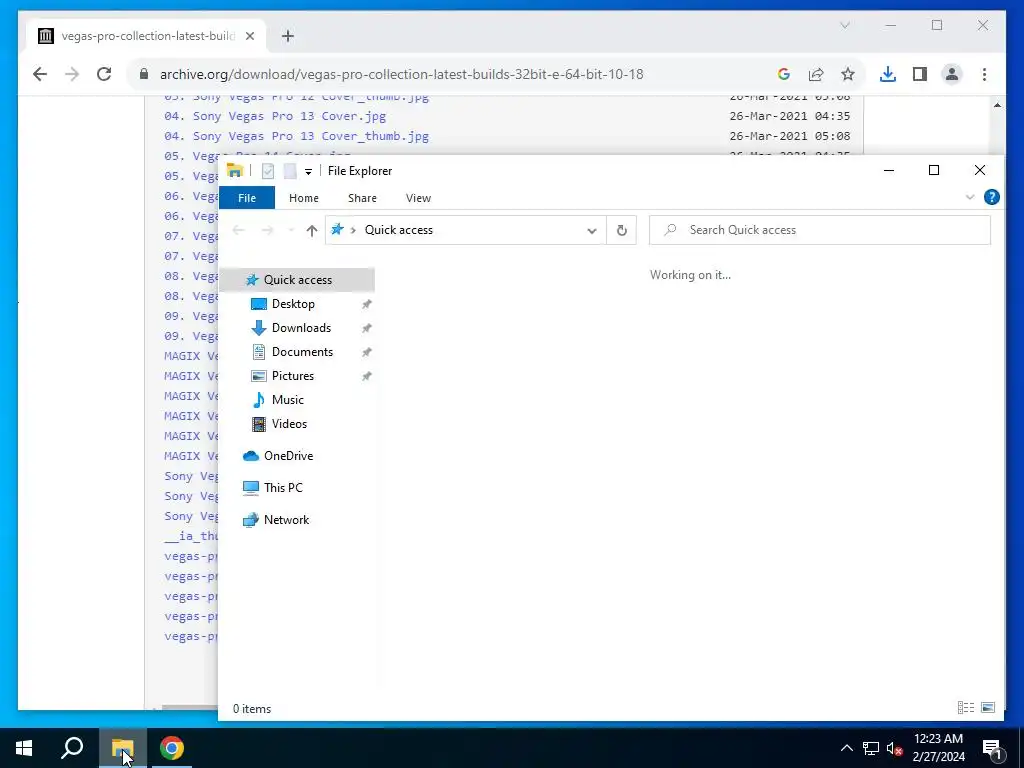Minimize the File Explorer window
Image resolution: width=1024 pixels, height=768 pixels.
pyautogui.click(x=889, y=170)
